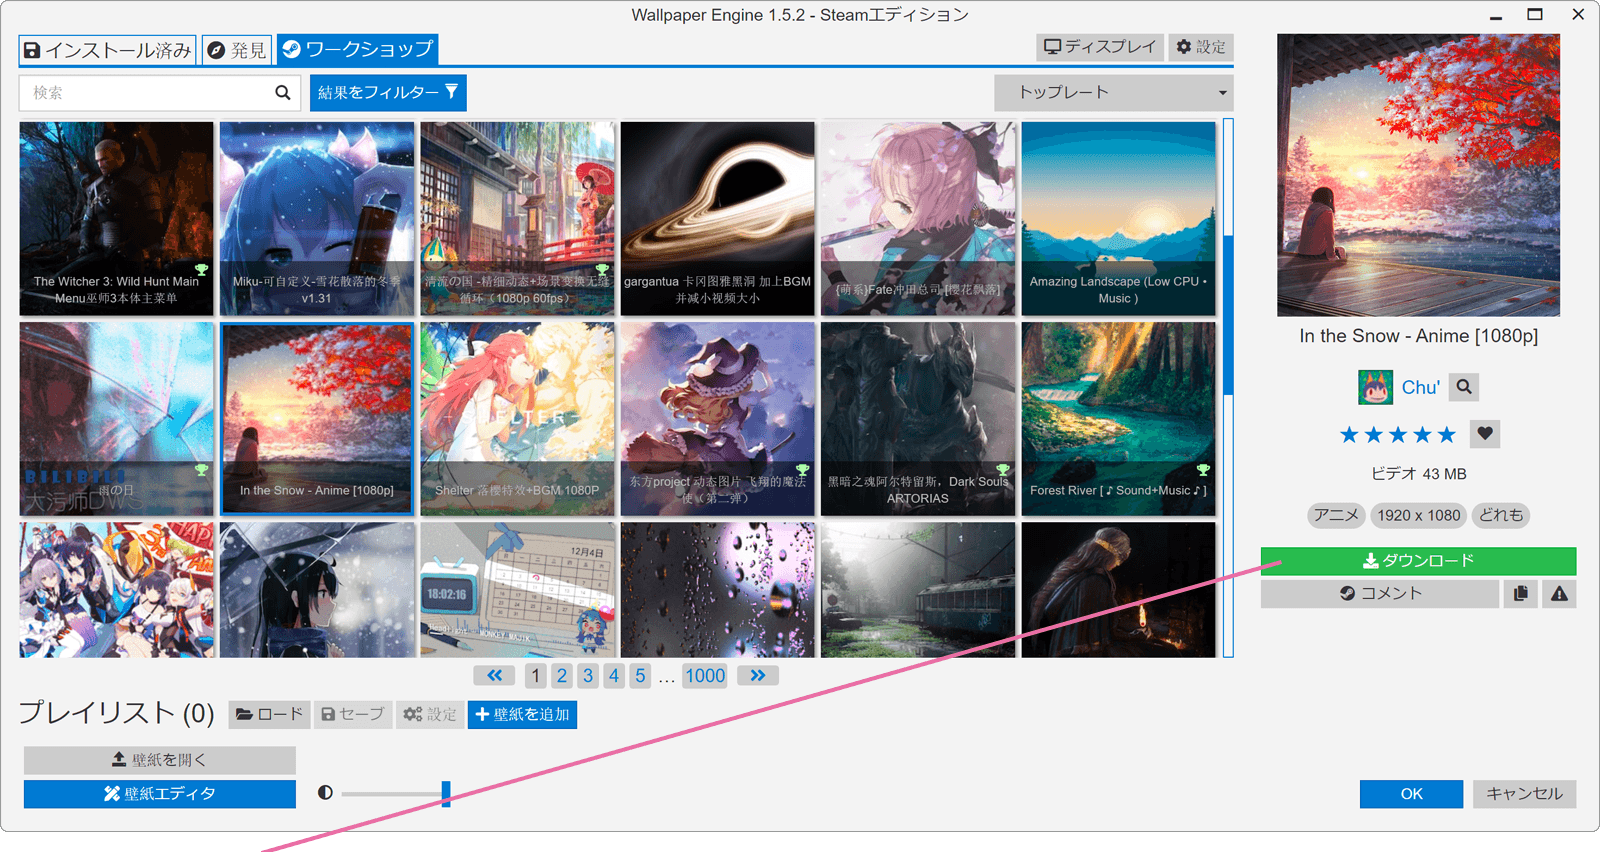Image resolution: width=1600 pixels, height=852 pixels.
Task: Report wallpaper warning triangle icon
Action: (x=1559, y=593)
